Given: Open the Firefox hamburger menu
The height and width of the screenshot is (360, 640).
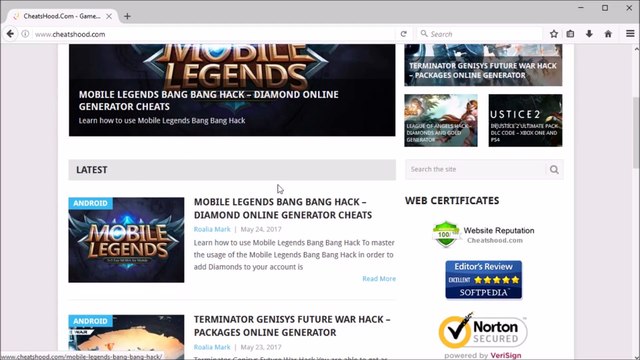Looking at the screenshot, I should tap(630, 34).
